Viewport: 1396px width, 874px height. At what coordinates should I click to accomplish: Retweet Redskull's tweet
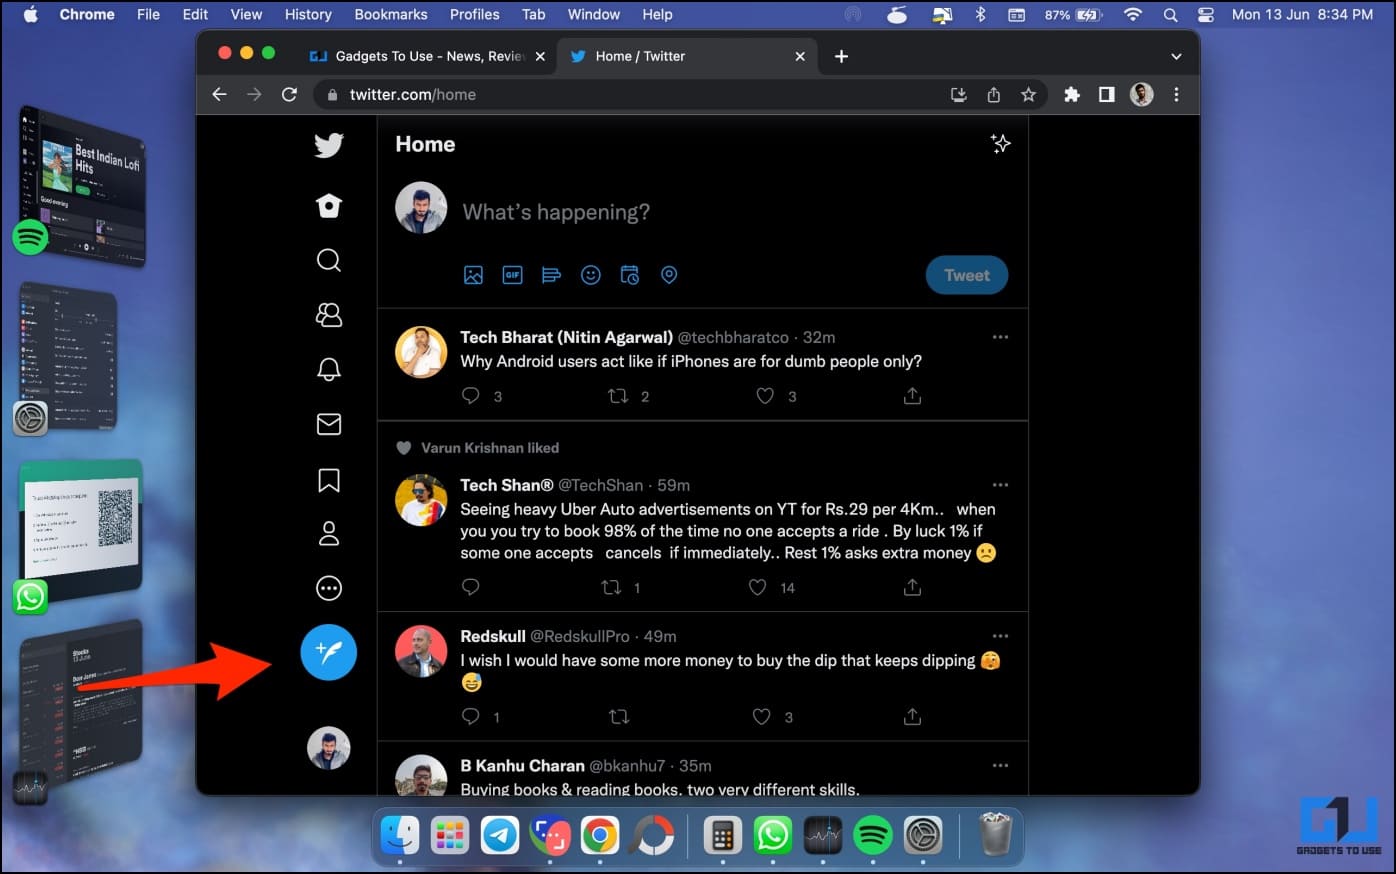(619, 716)
